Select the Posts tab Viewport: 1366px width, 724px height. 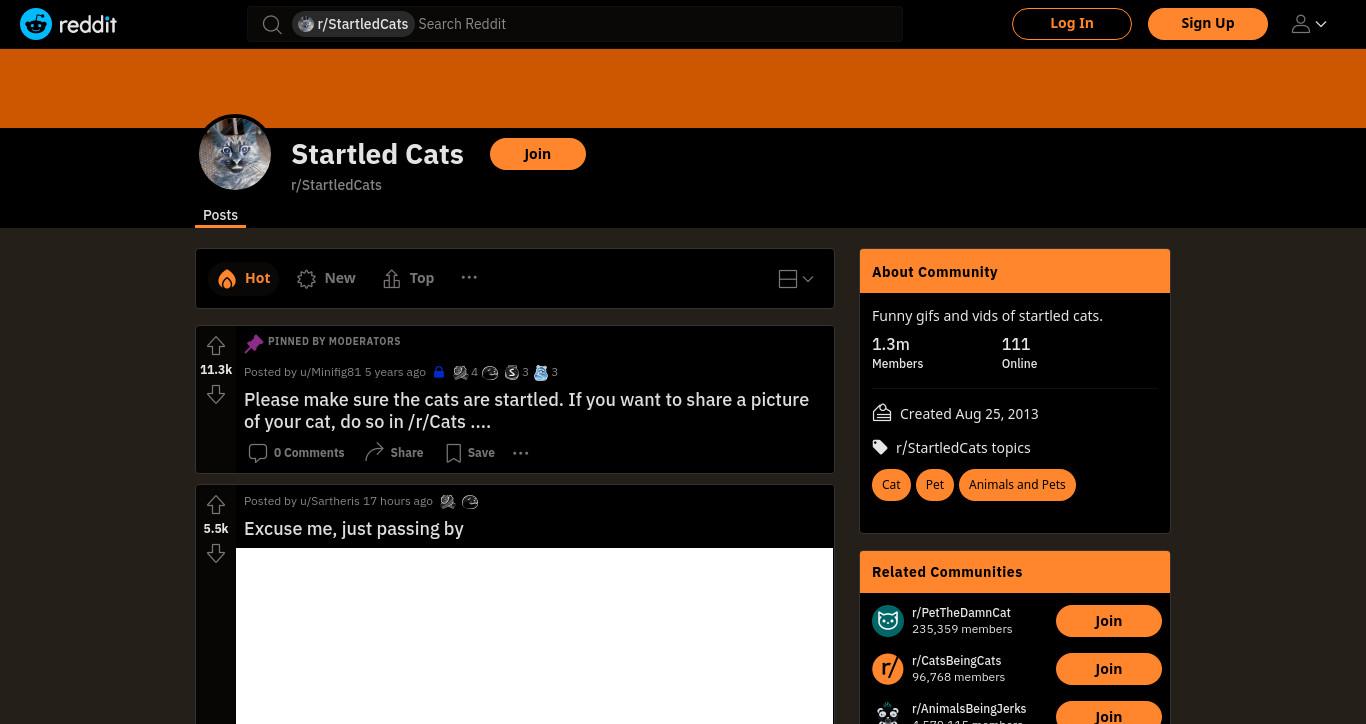point(220,215)
